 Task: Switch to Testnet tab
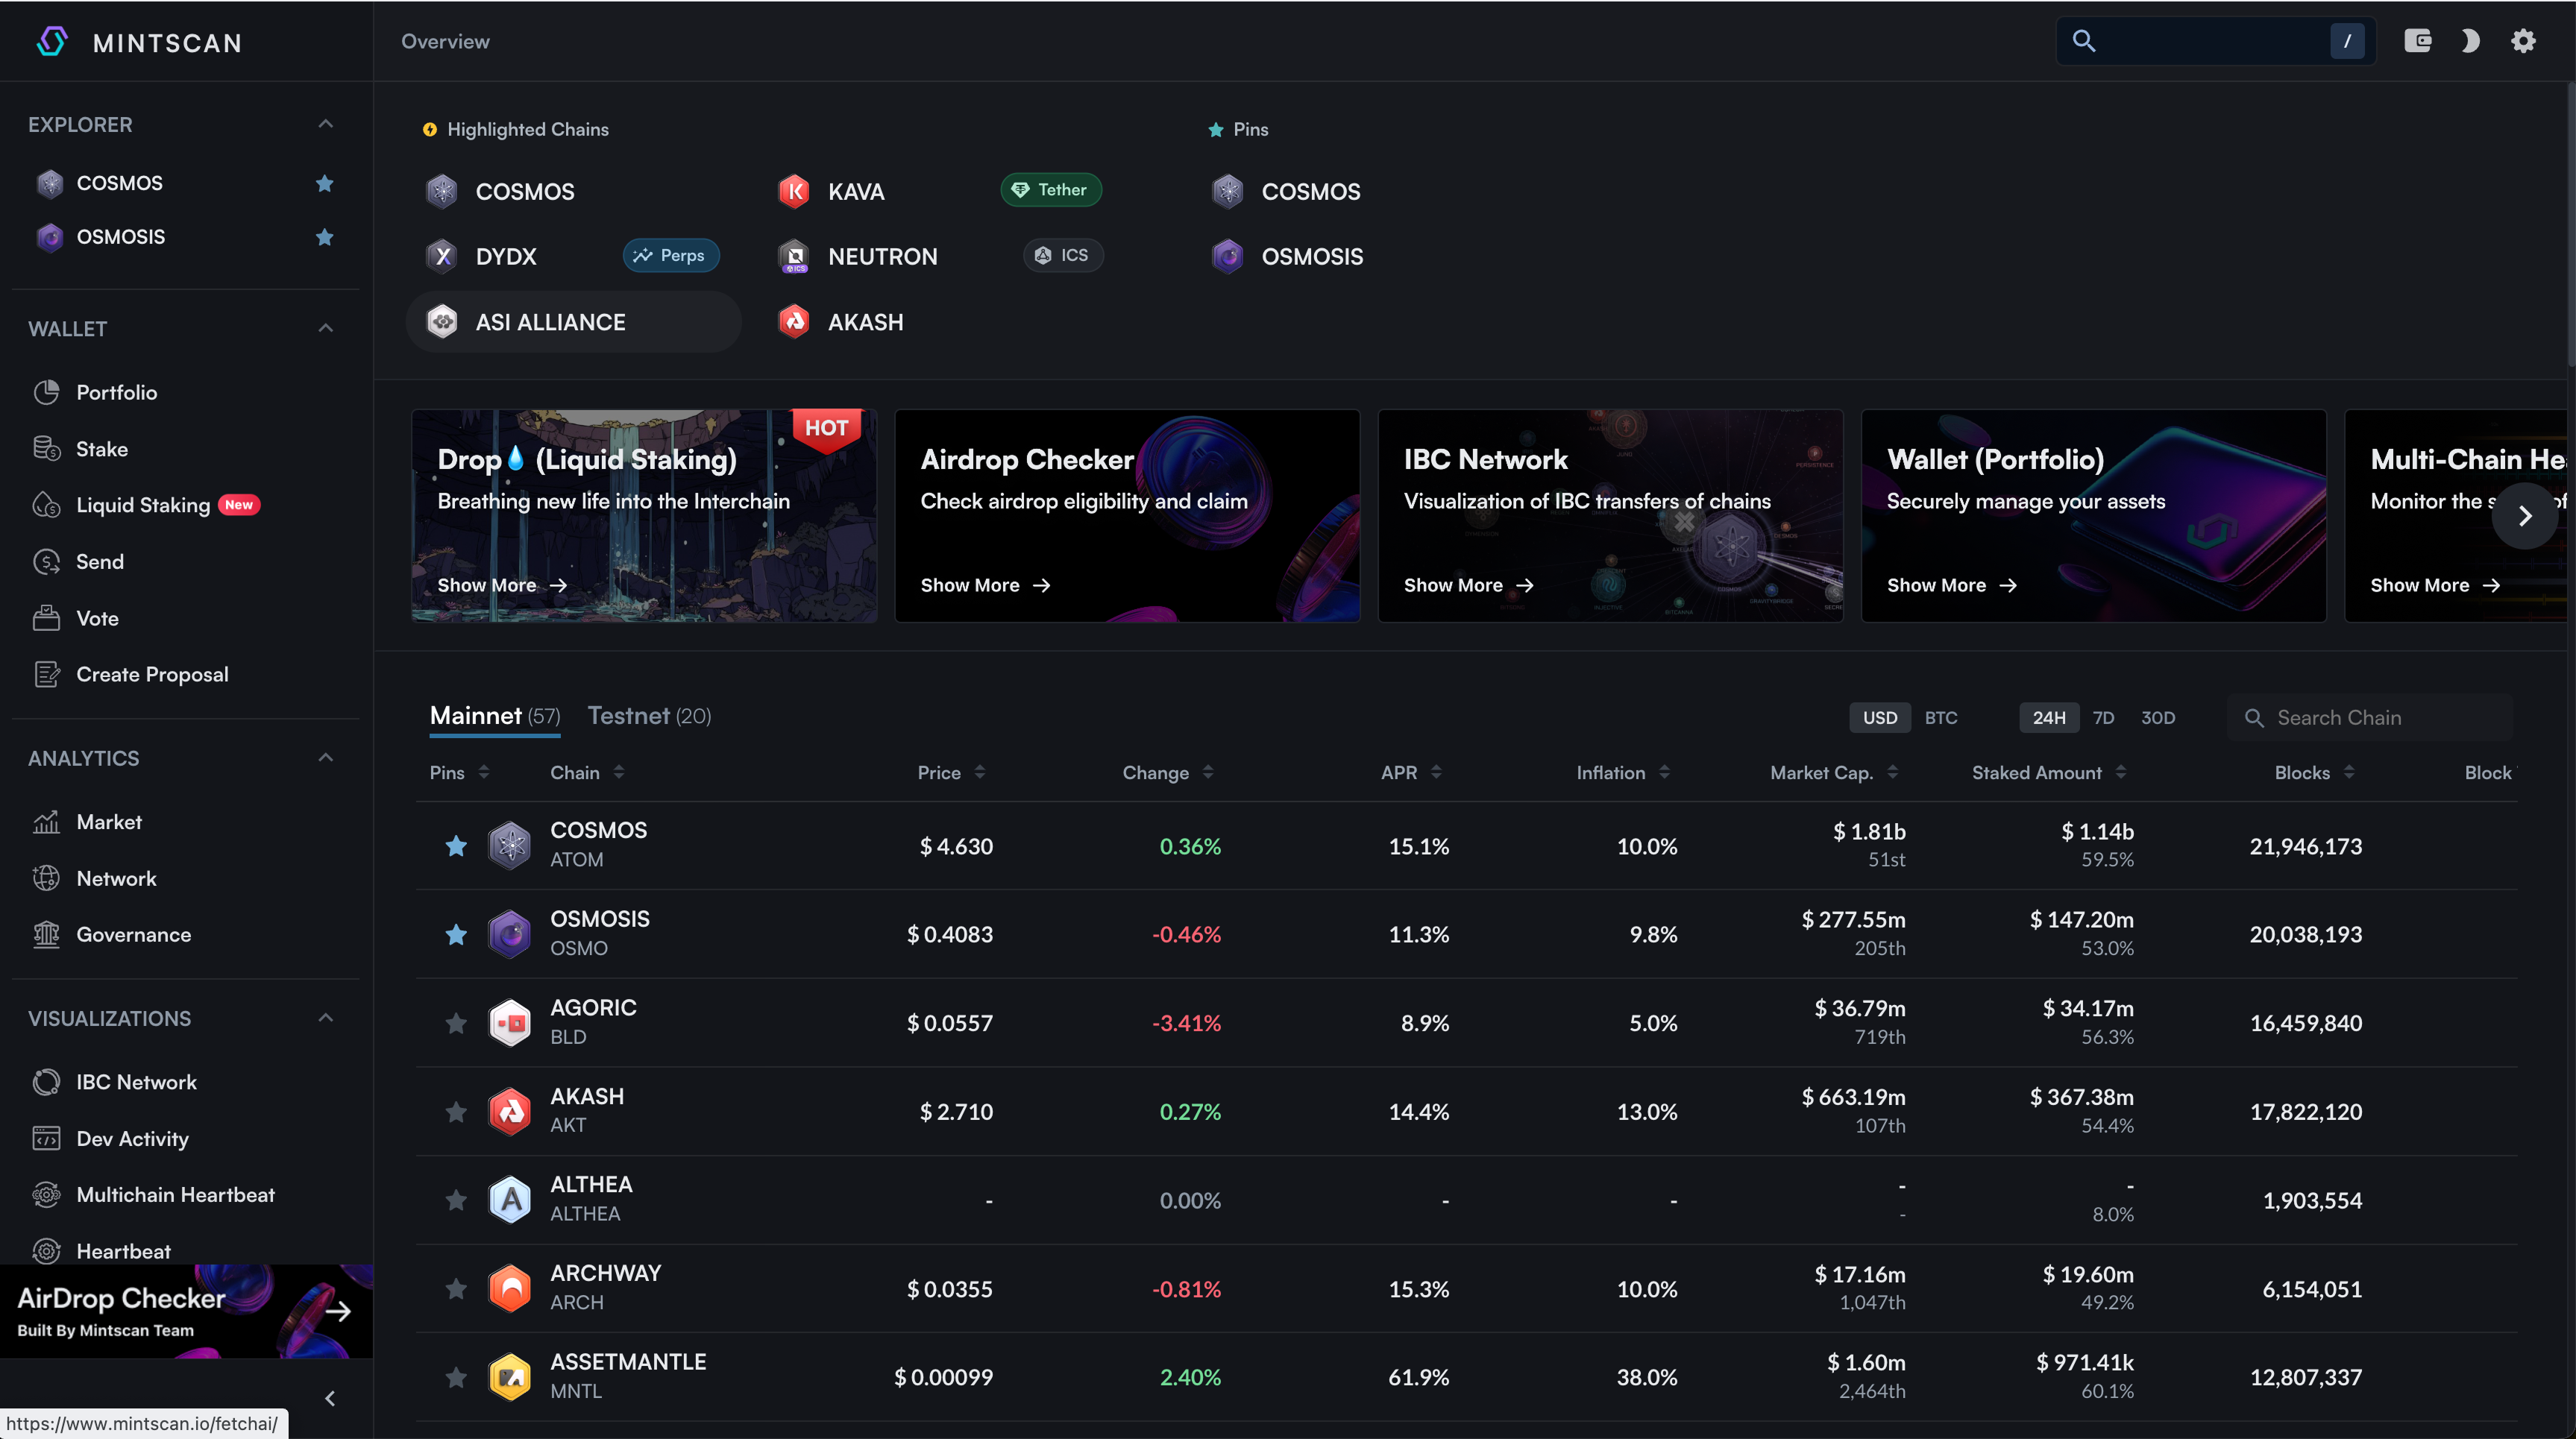pos(649,716)
